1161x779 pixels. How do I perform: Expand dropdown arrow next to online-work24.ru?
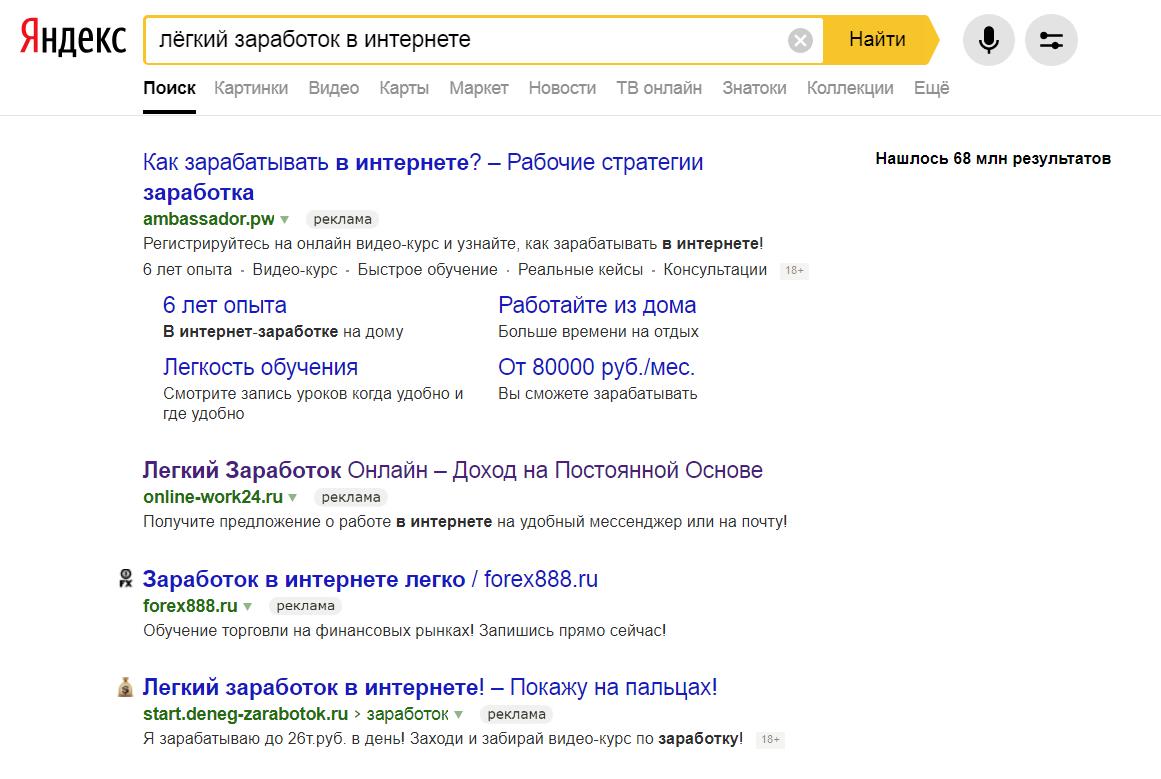(x=293, y=497)
